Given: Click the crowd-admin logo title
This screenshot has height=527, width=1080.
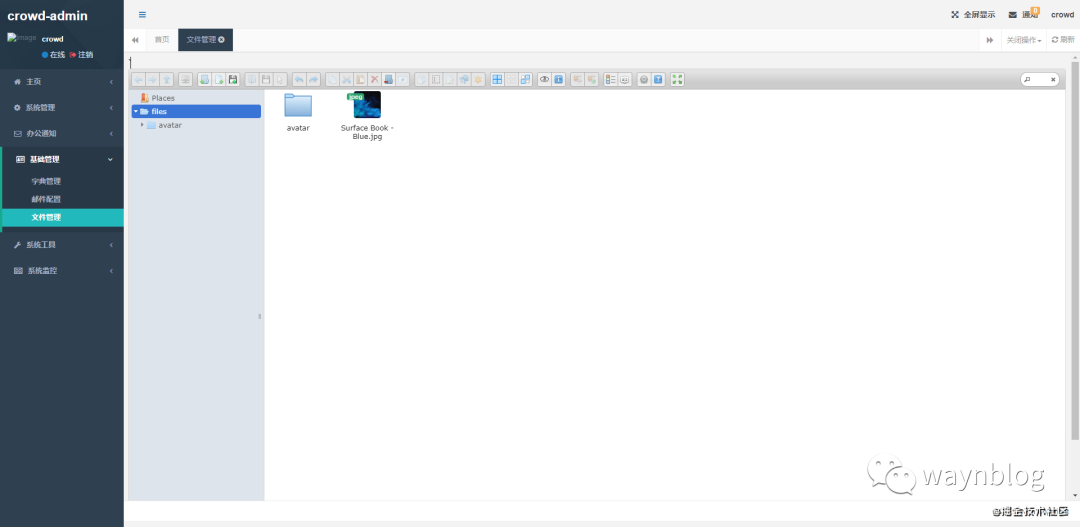Looking at the screenshot, I should coord(48,16).
